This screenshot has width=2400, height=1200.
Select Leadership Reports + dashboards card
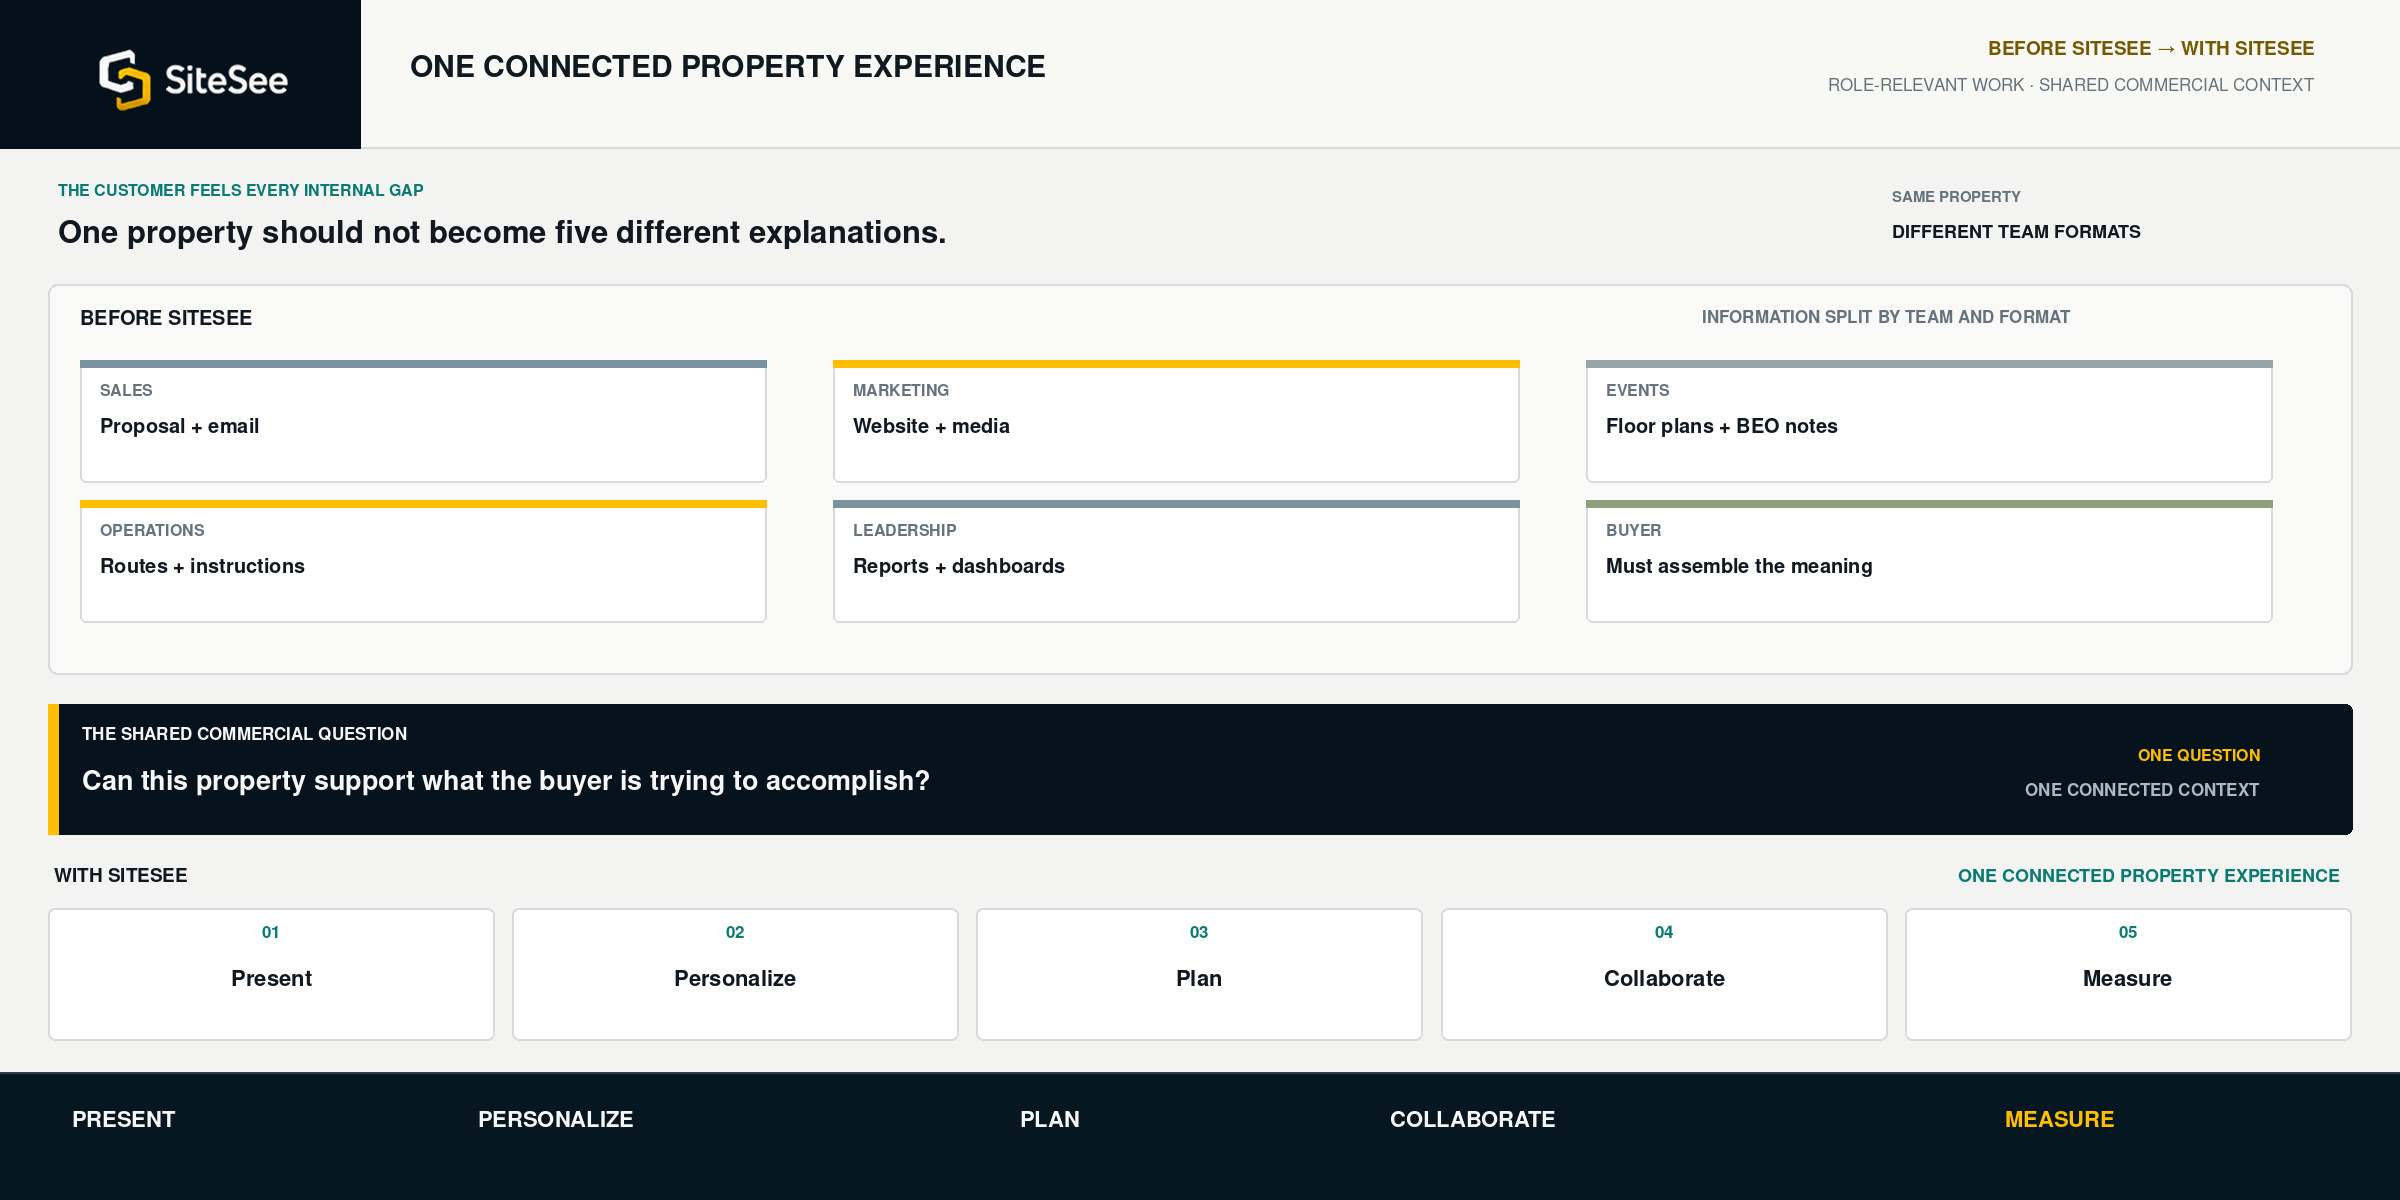click(1176, 561)
